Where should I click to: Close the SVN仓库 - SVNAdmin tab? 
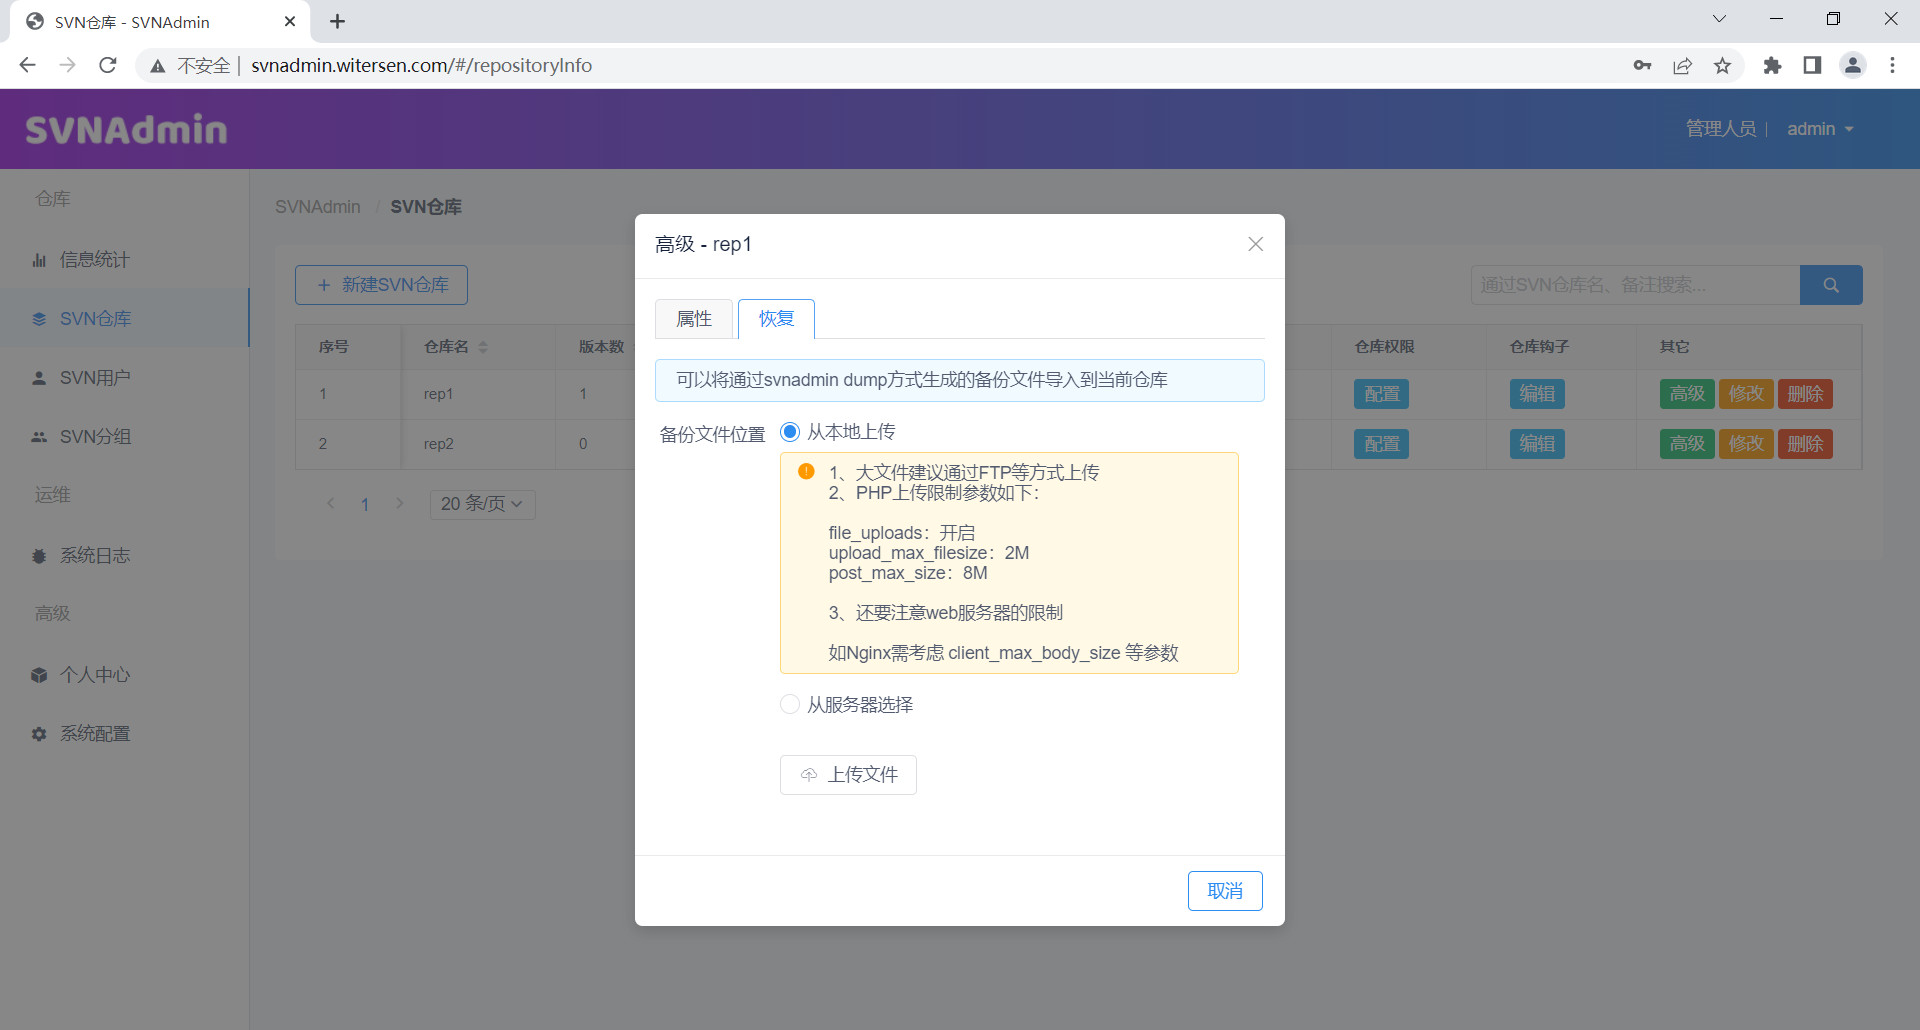[290, 21]
